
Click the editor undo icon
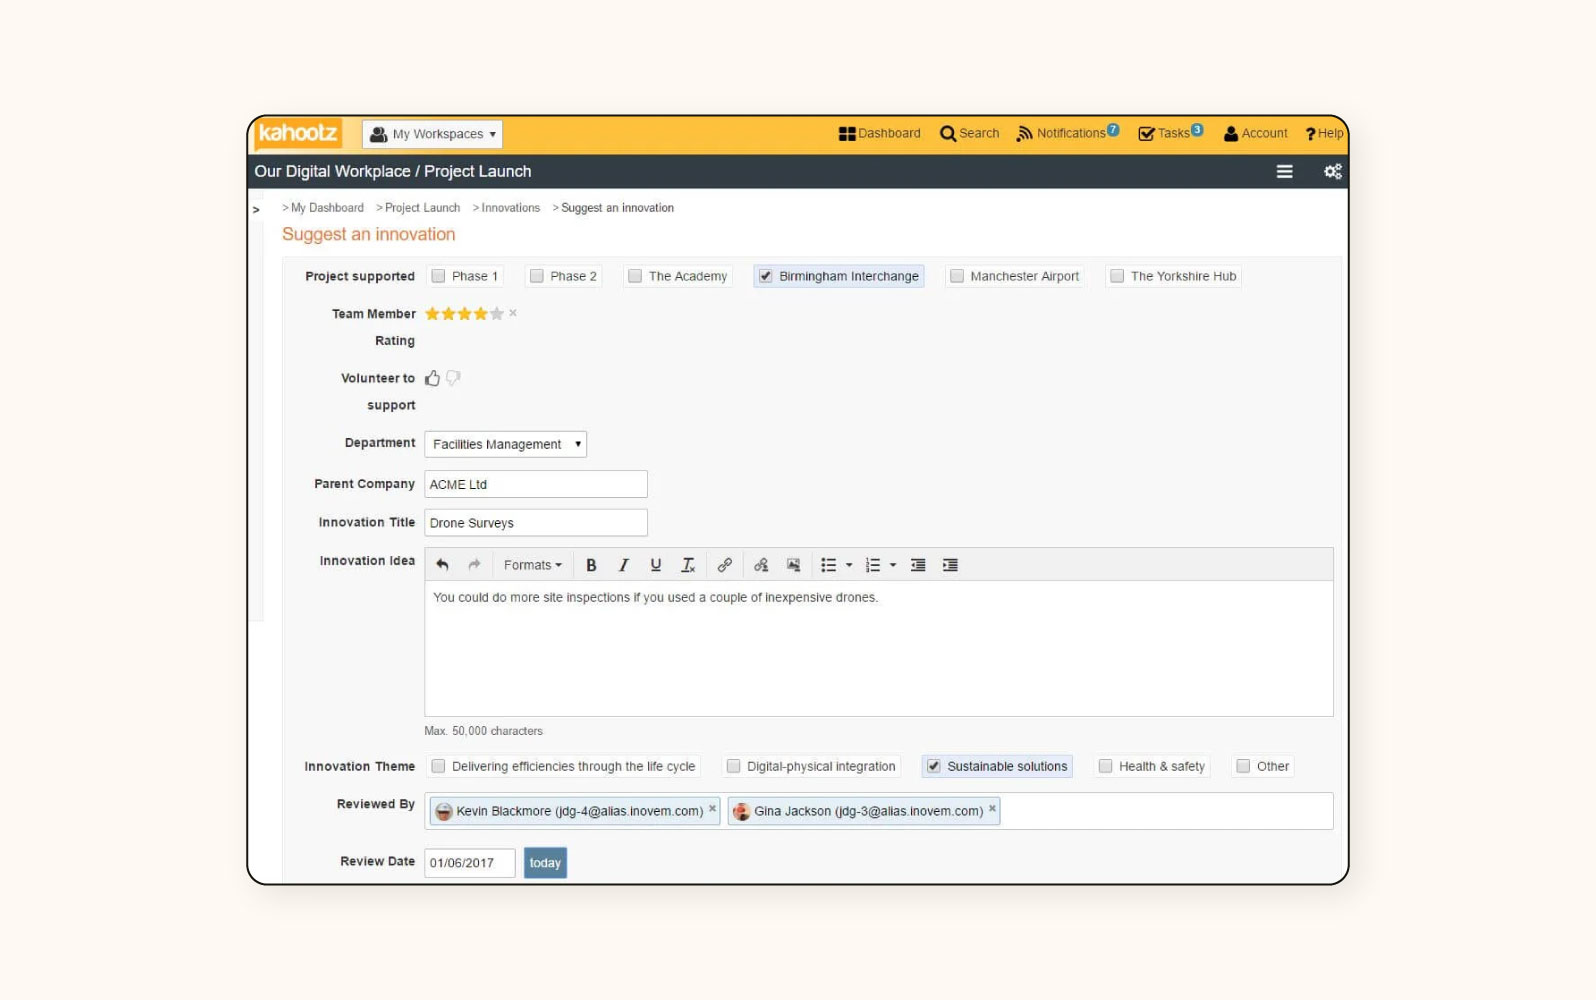[442, 565]
